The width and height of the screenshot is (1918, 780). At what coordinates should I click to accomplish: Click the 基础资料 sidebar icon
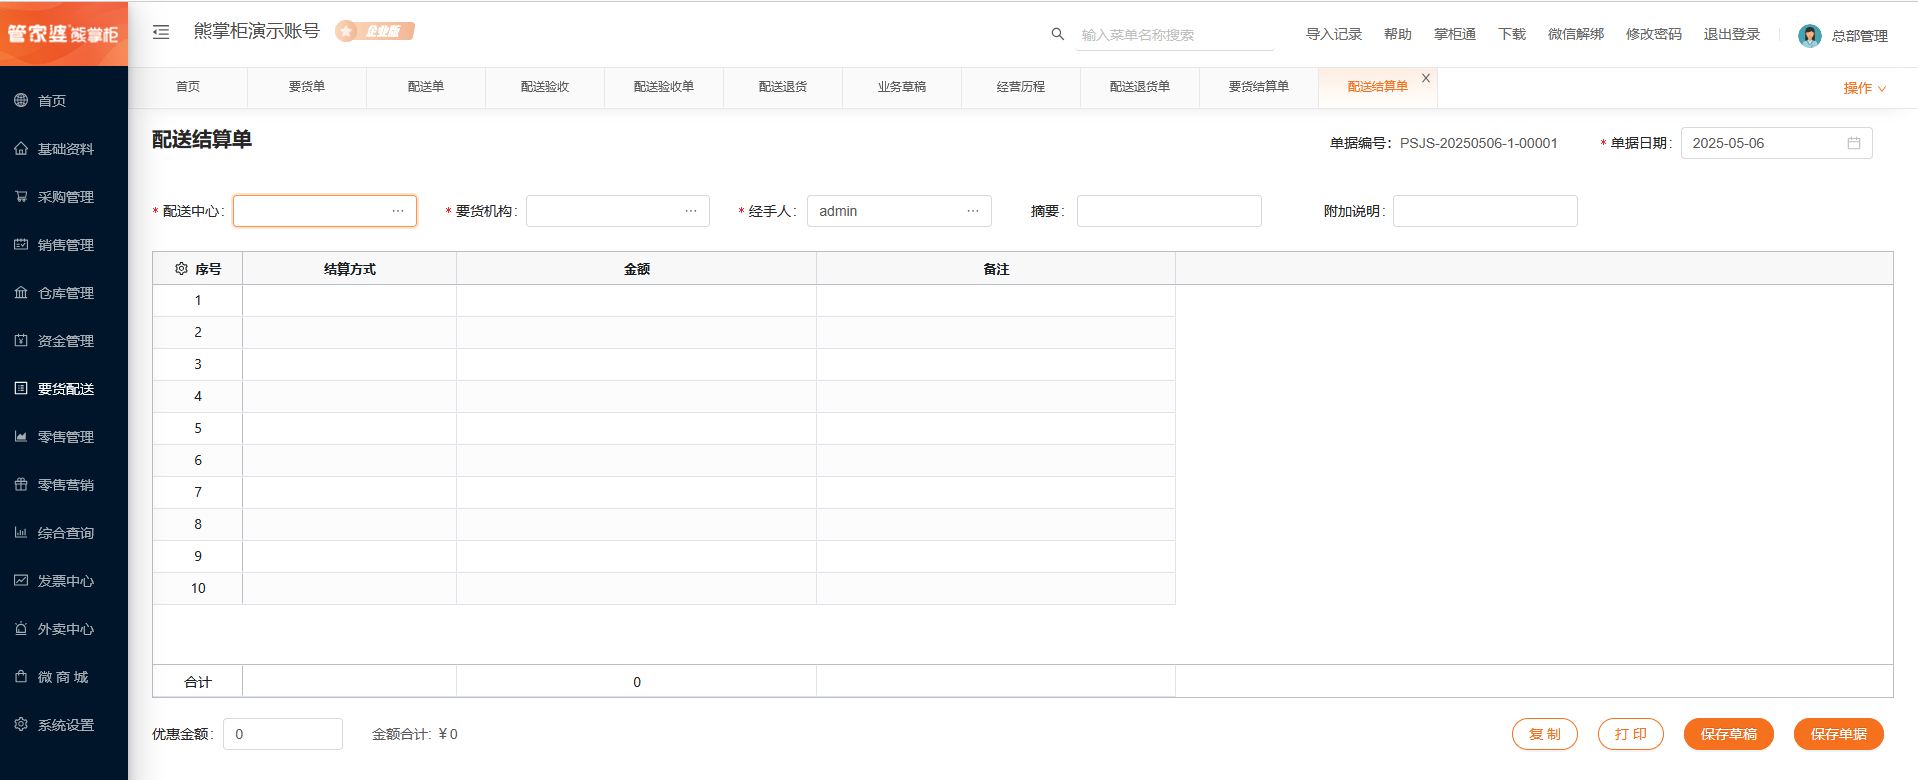point(21,148)
